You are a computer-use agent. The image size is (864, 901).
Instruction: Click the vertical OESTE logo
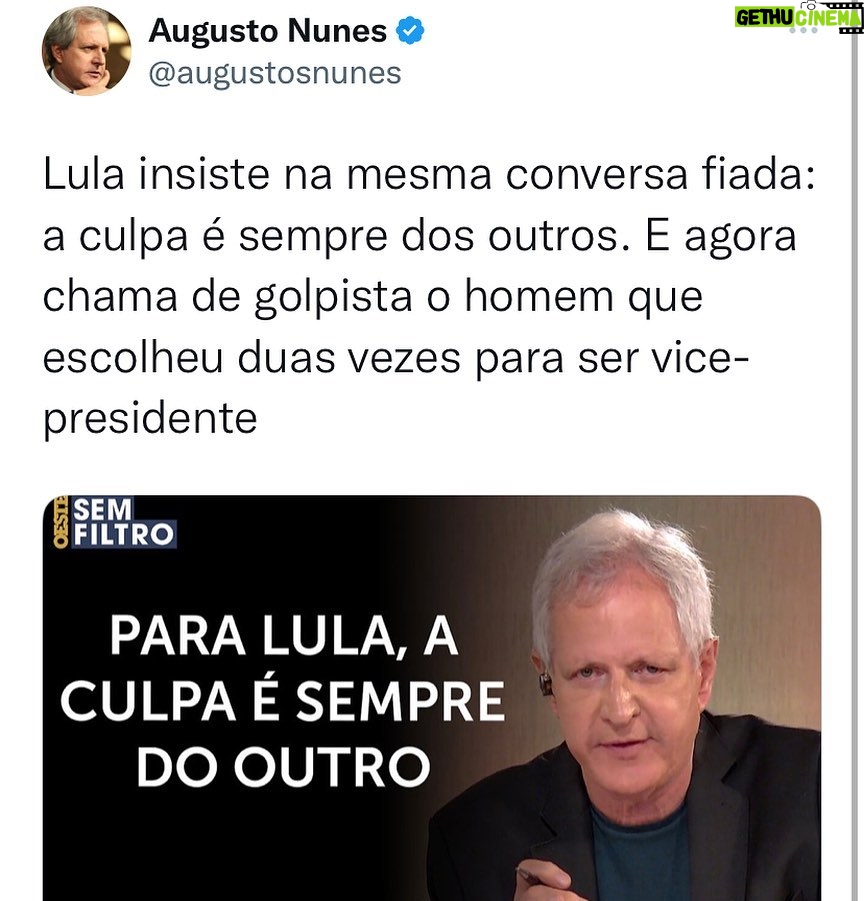click(60, 522)
